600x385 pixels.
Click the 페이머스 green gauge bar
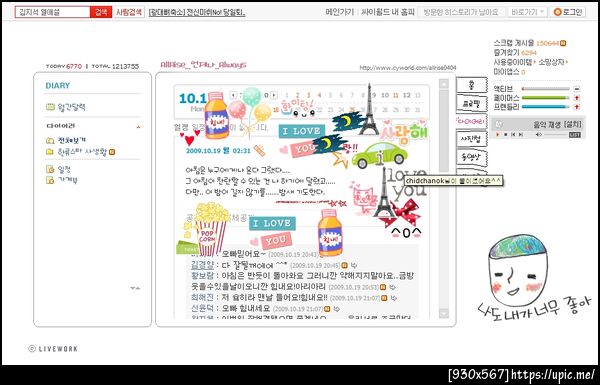(546, 98)
